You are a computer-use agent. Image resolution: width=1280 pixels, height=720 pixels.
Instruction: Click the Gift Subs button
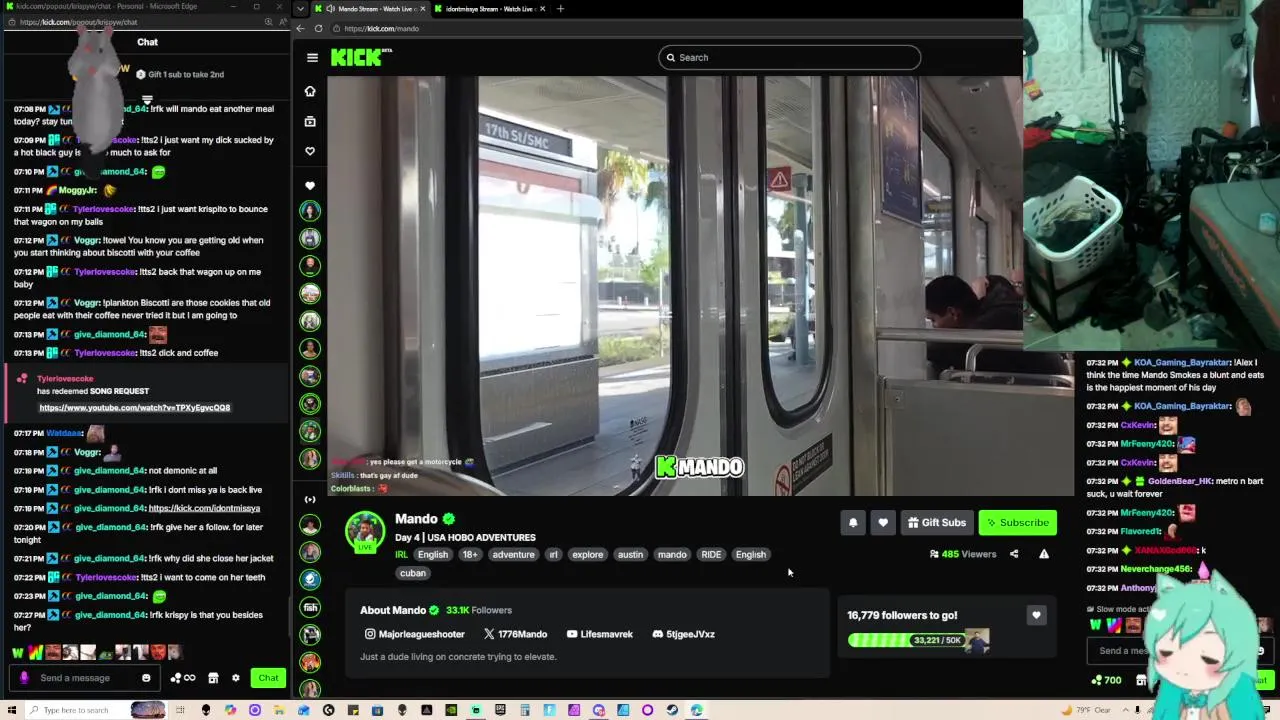(936, 522)
